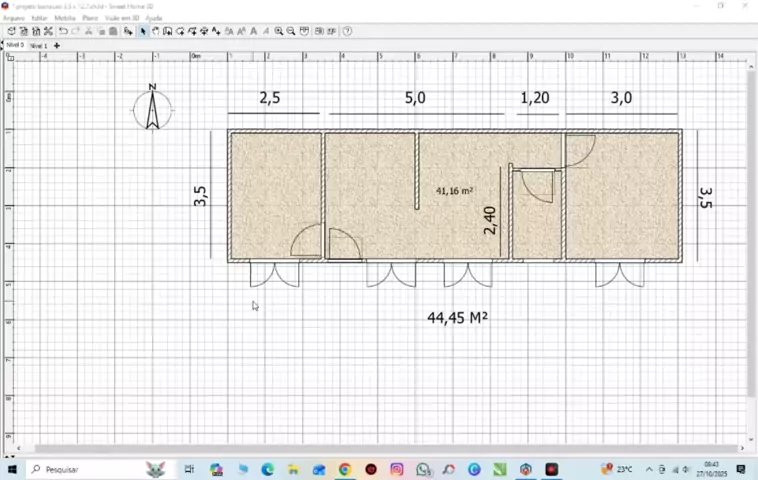Click the 44,45 M² text label
758x480 pixels.
457,318
